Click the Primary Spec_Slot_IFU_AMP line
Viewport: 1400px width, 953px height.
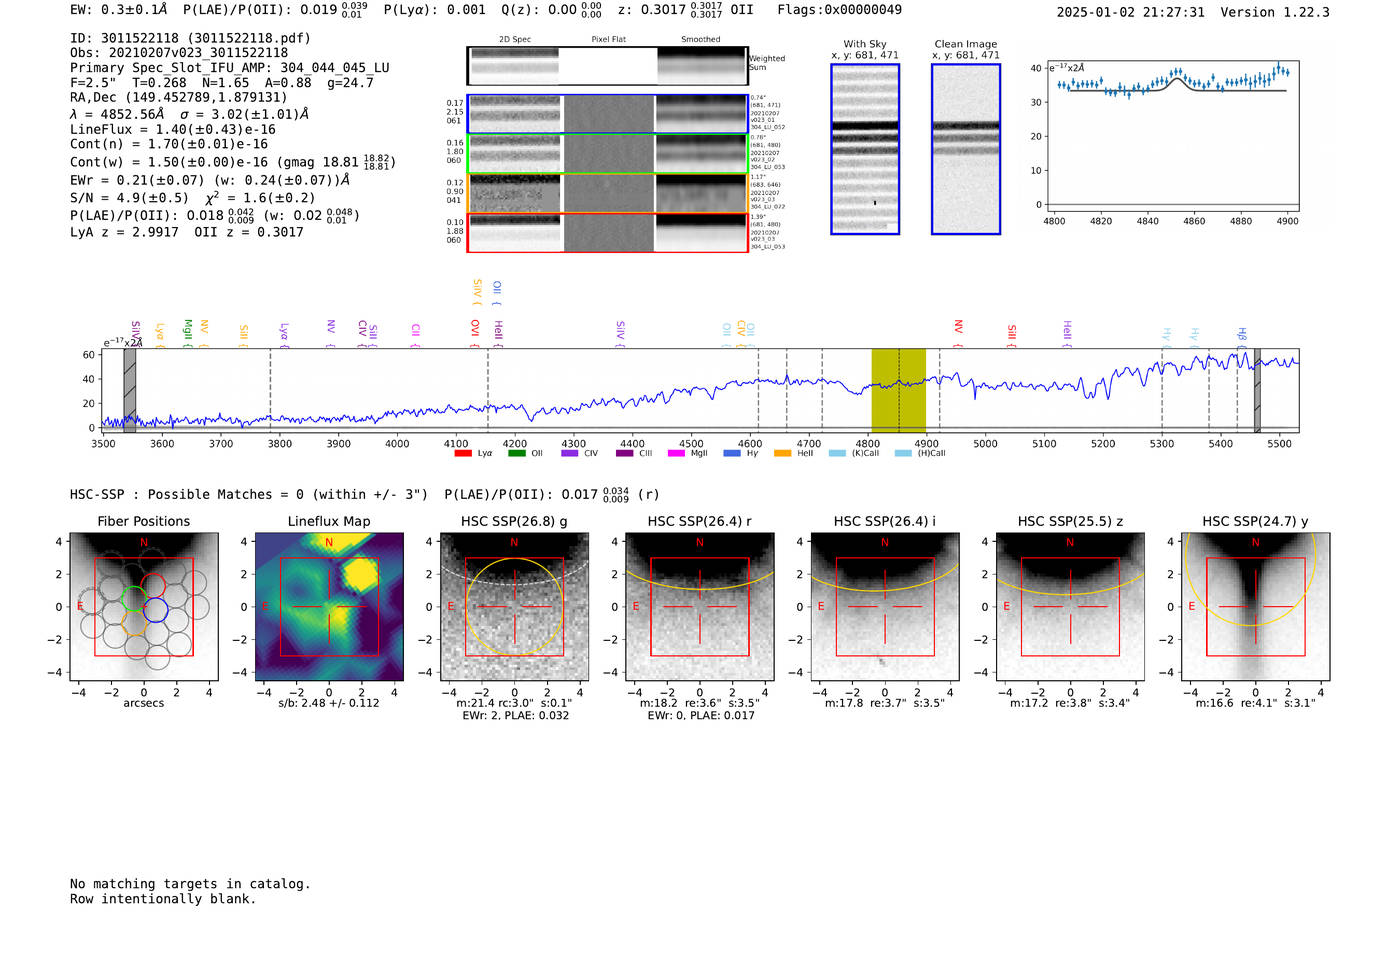pos(230,68)
